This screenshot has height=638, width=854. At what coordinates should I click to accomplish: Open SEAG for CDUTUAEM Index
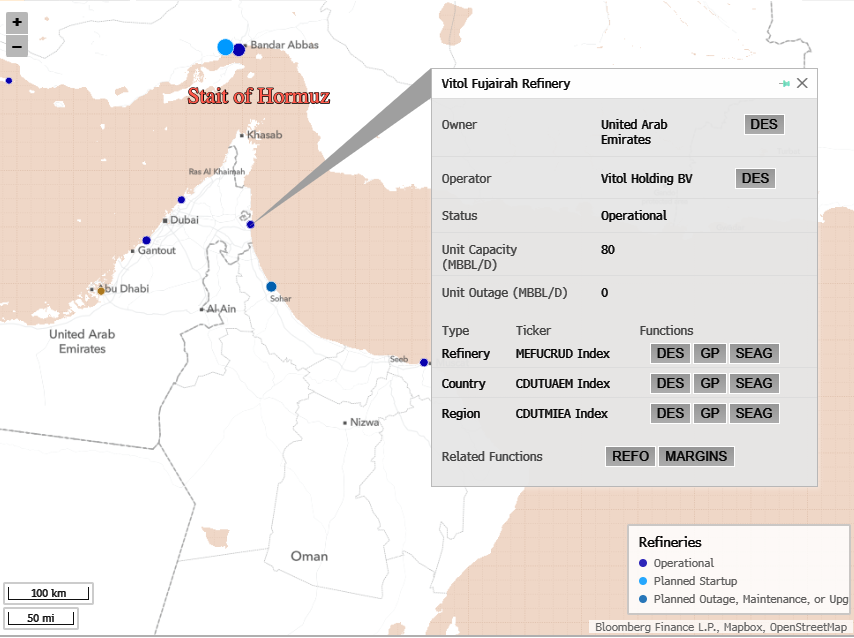tap(753, 383)
